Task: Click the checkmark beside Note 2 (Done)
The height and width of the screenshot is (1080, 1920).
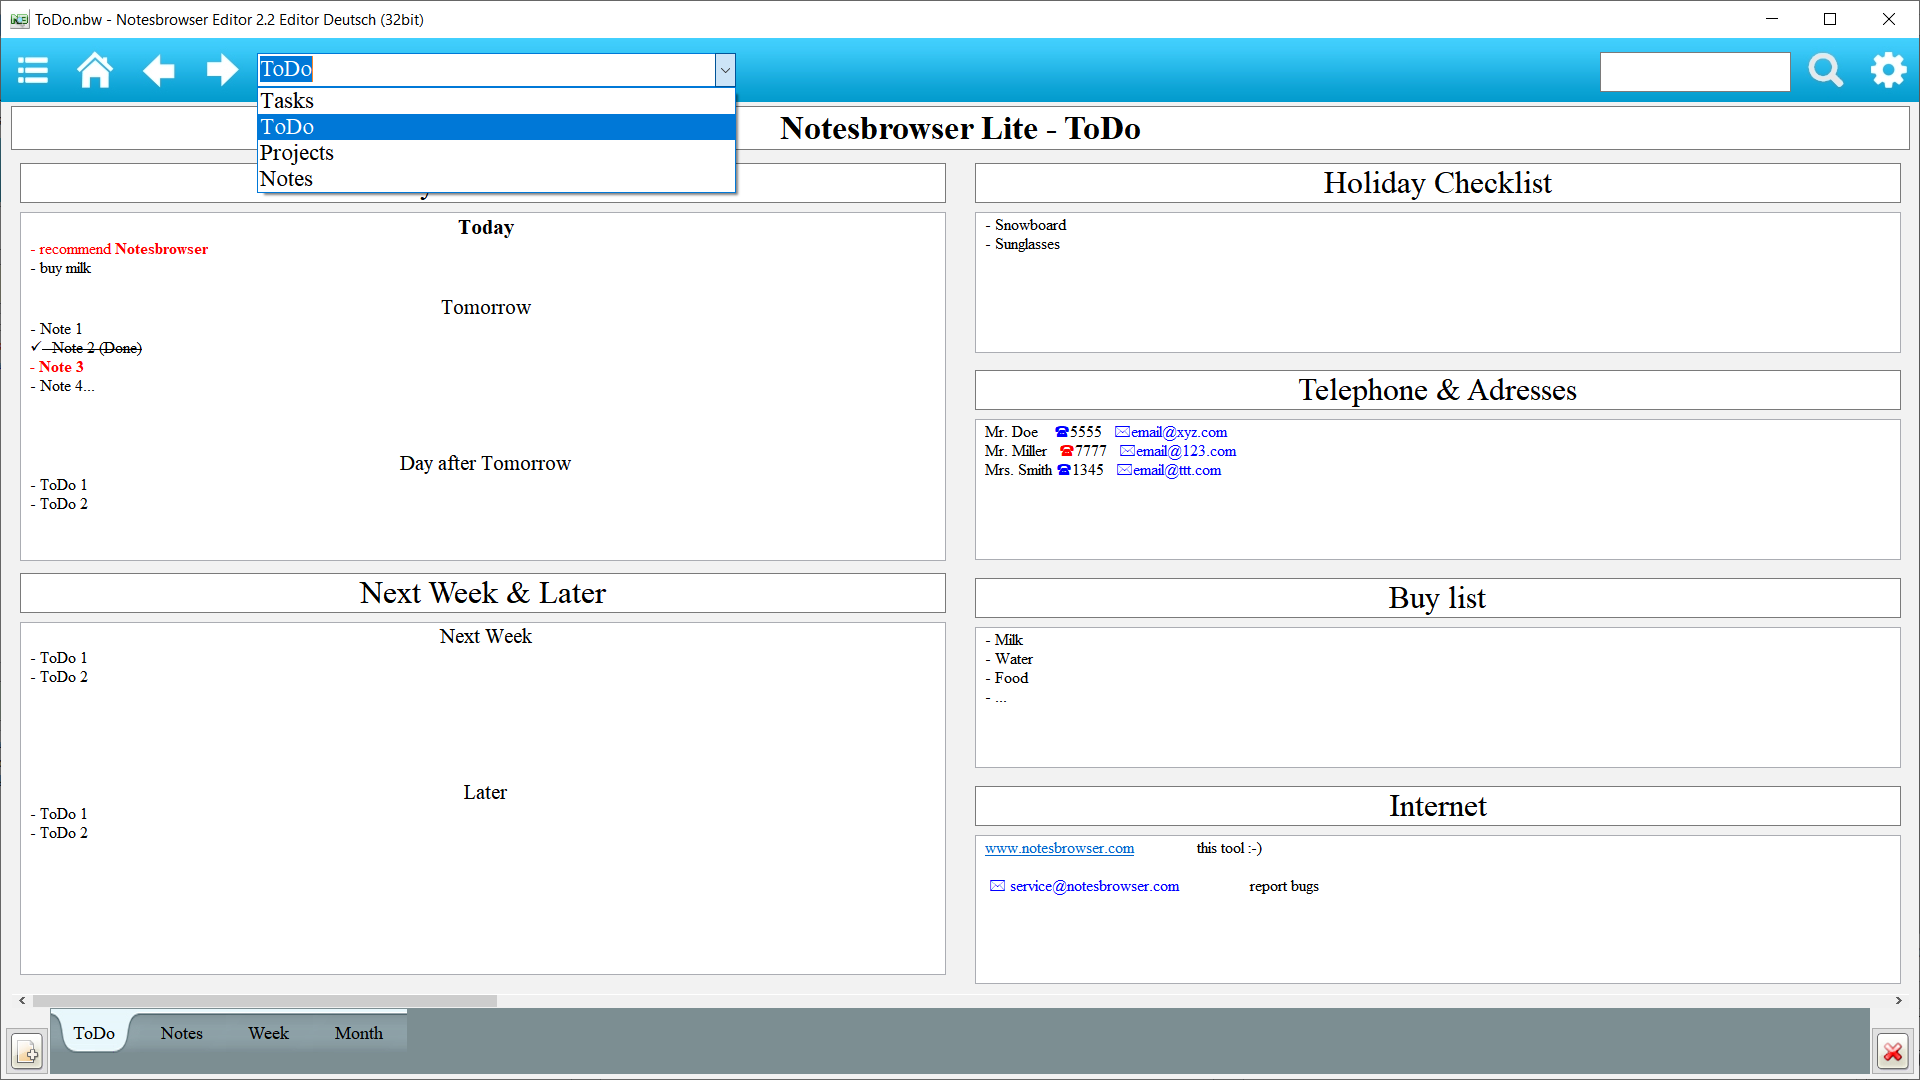Action: tap(36, 347)
